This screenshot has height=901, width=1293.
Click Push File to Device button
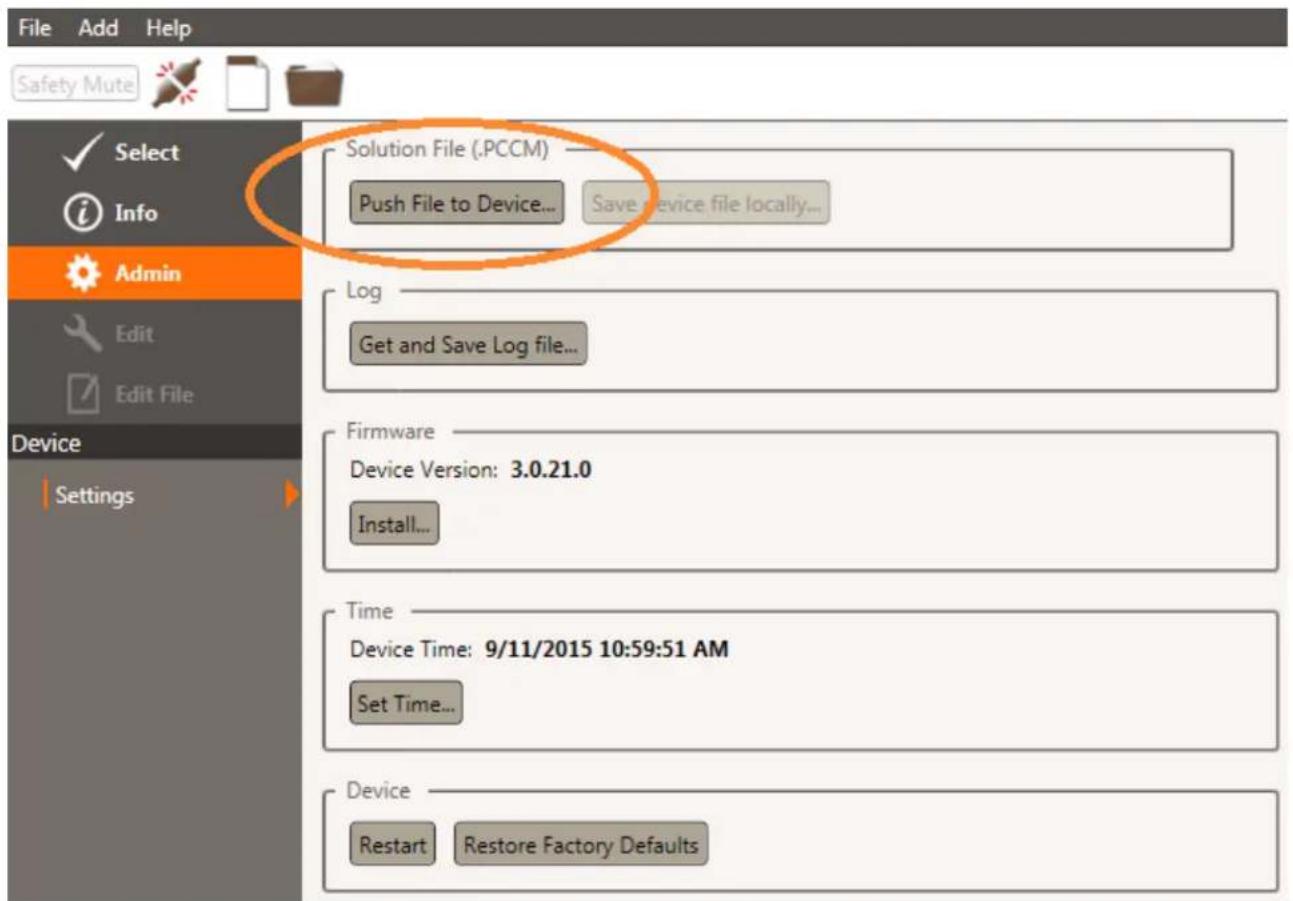457,204
